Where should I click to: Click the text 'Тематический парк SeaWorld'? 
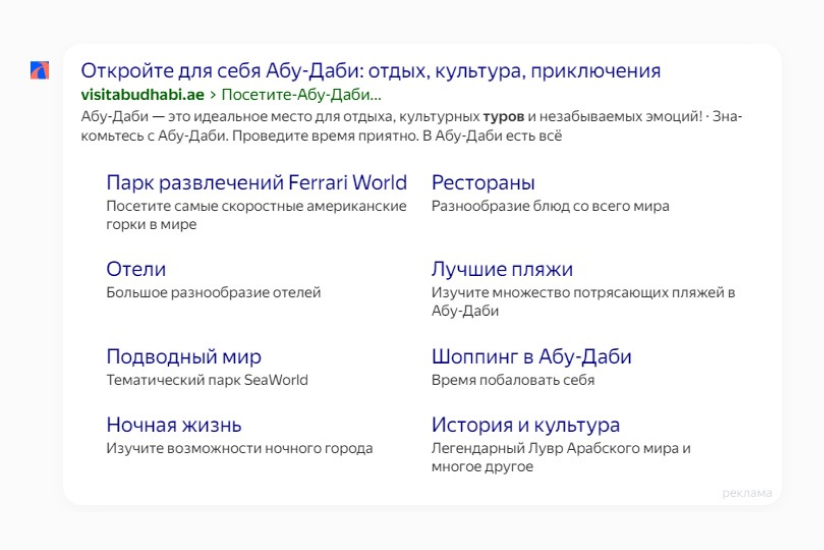tap(207, 380)
